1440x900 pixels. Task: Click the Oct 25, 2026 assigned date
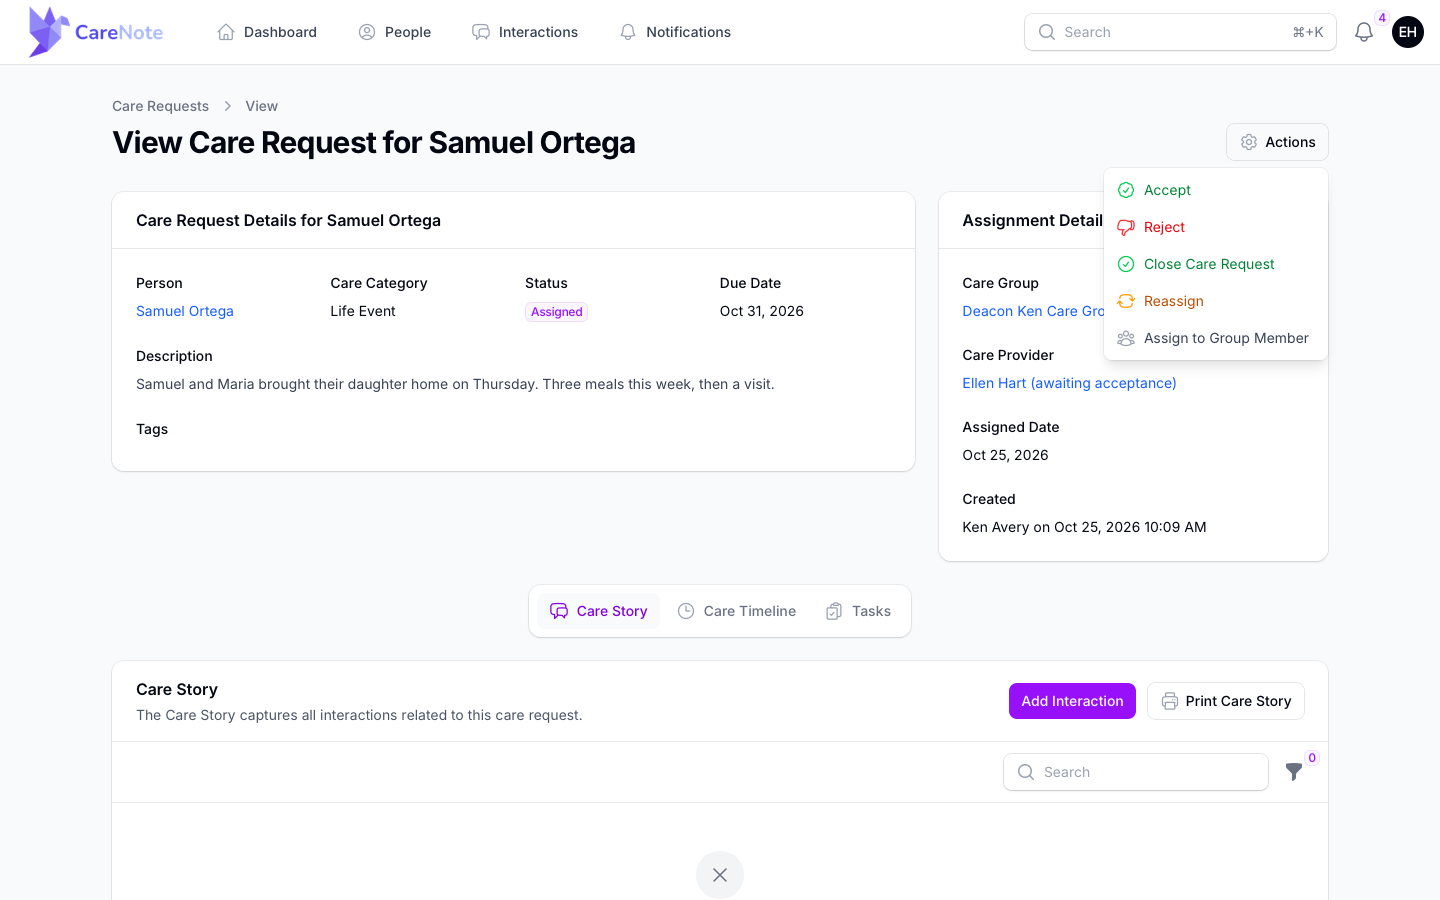tap(1005, 455)
